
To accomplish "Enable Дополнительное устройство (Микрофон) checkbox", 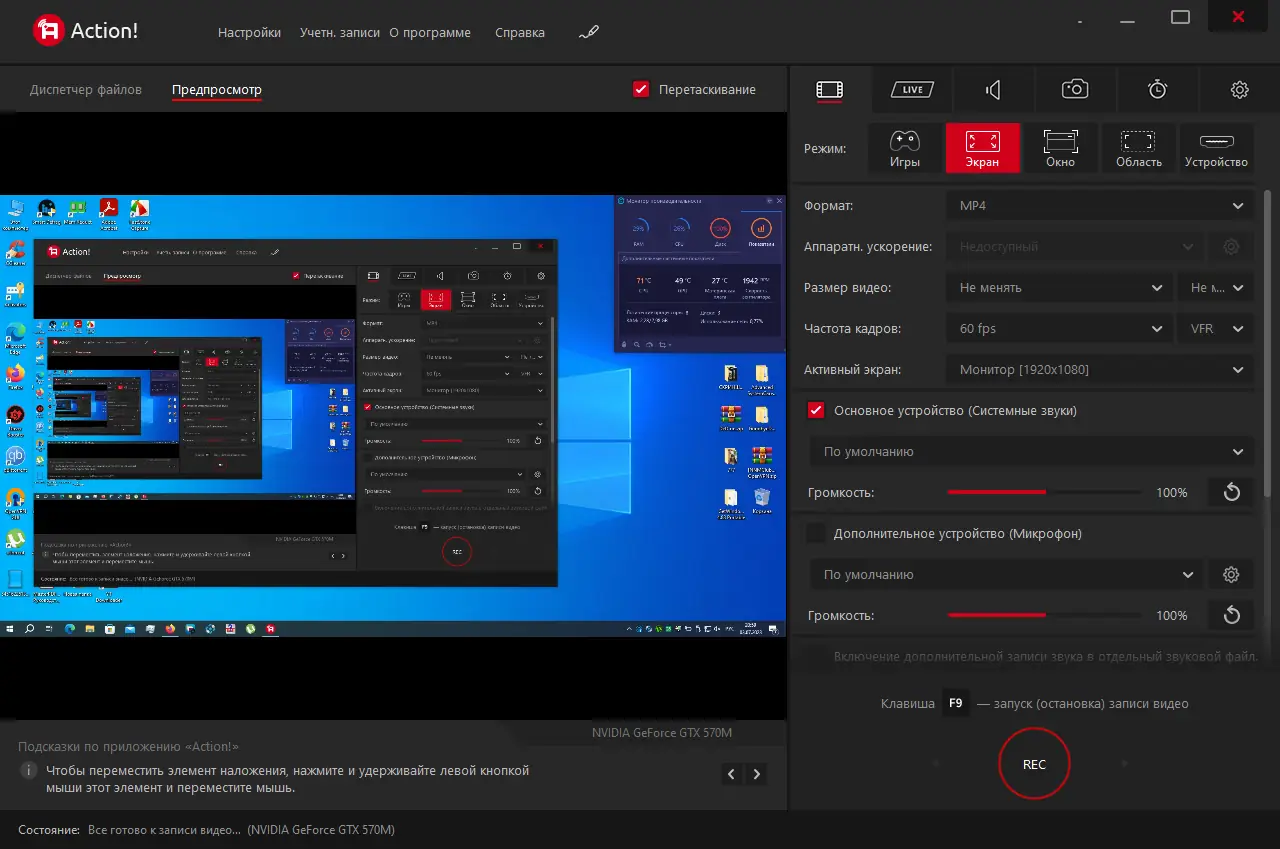I will [x=816, y=534].
